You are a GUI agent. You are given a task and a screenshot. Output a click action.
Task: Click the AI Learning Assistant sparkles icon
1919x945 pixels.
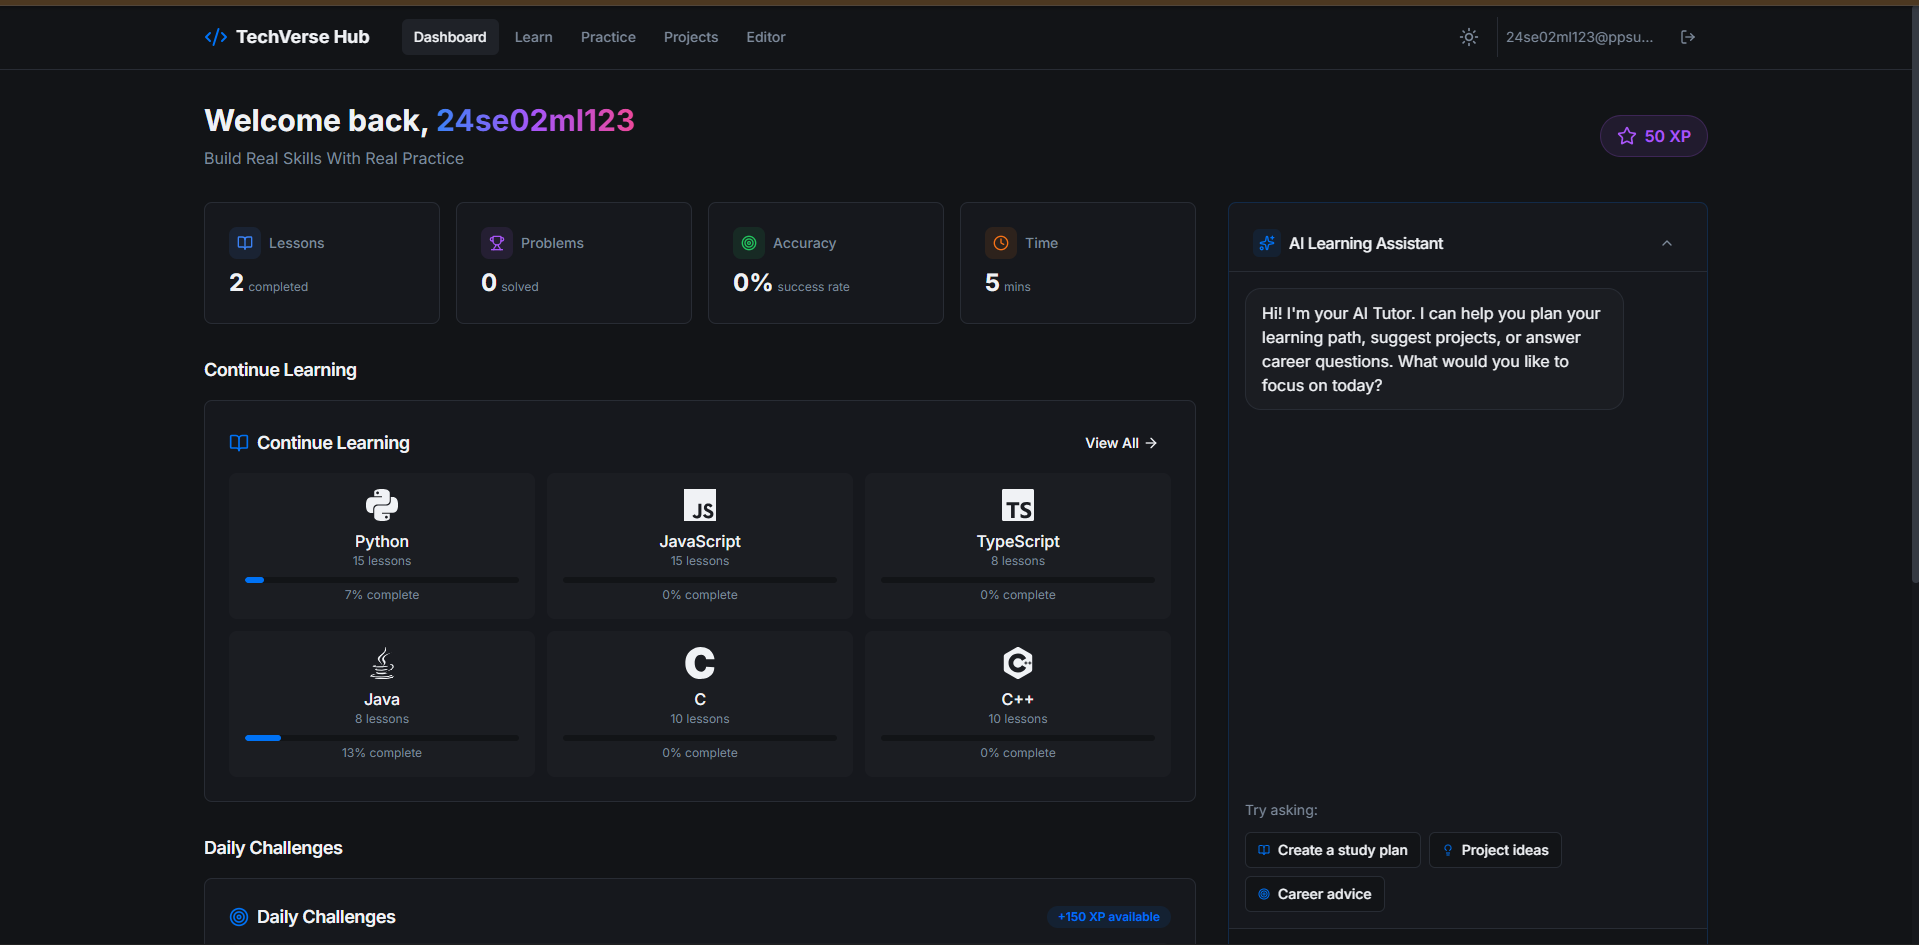[x=1266, y=242]
